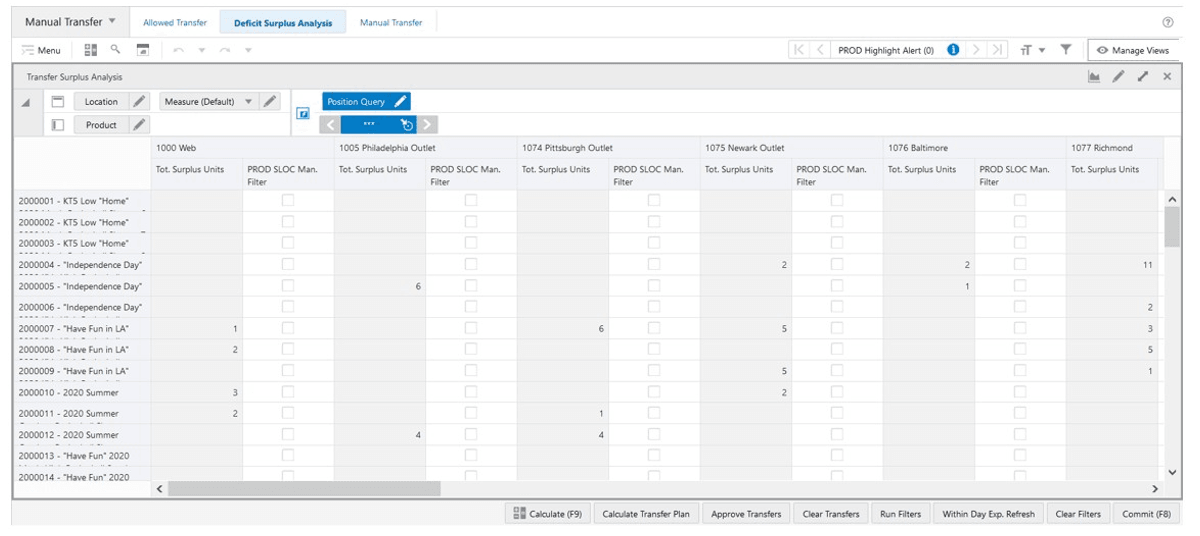Edit the Position Query with pencil icon
This screenshot has height=536, width=1200.
click(400, 101)
